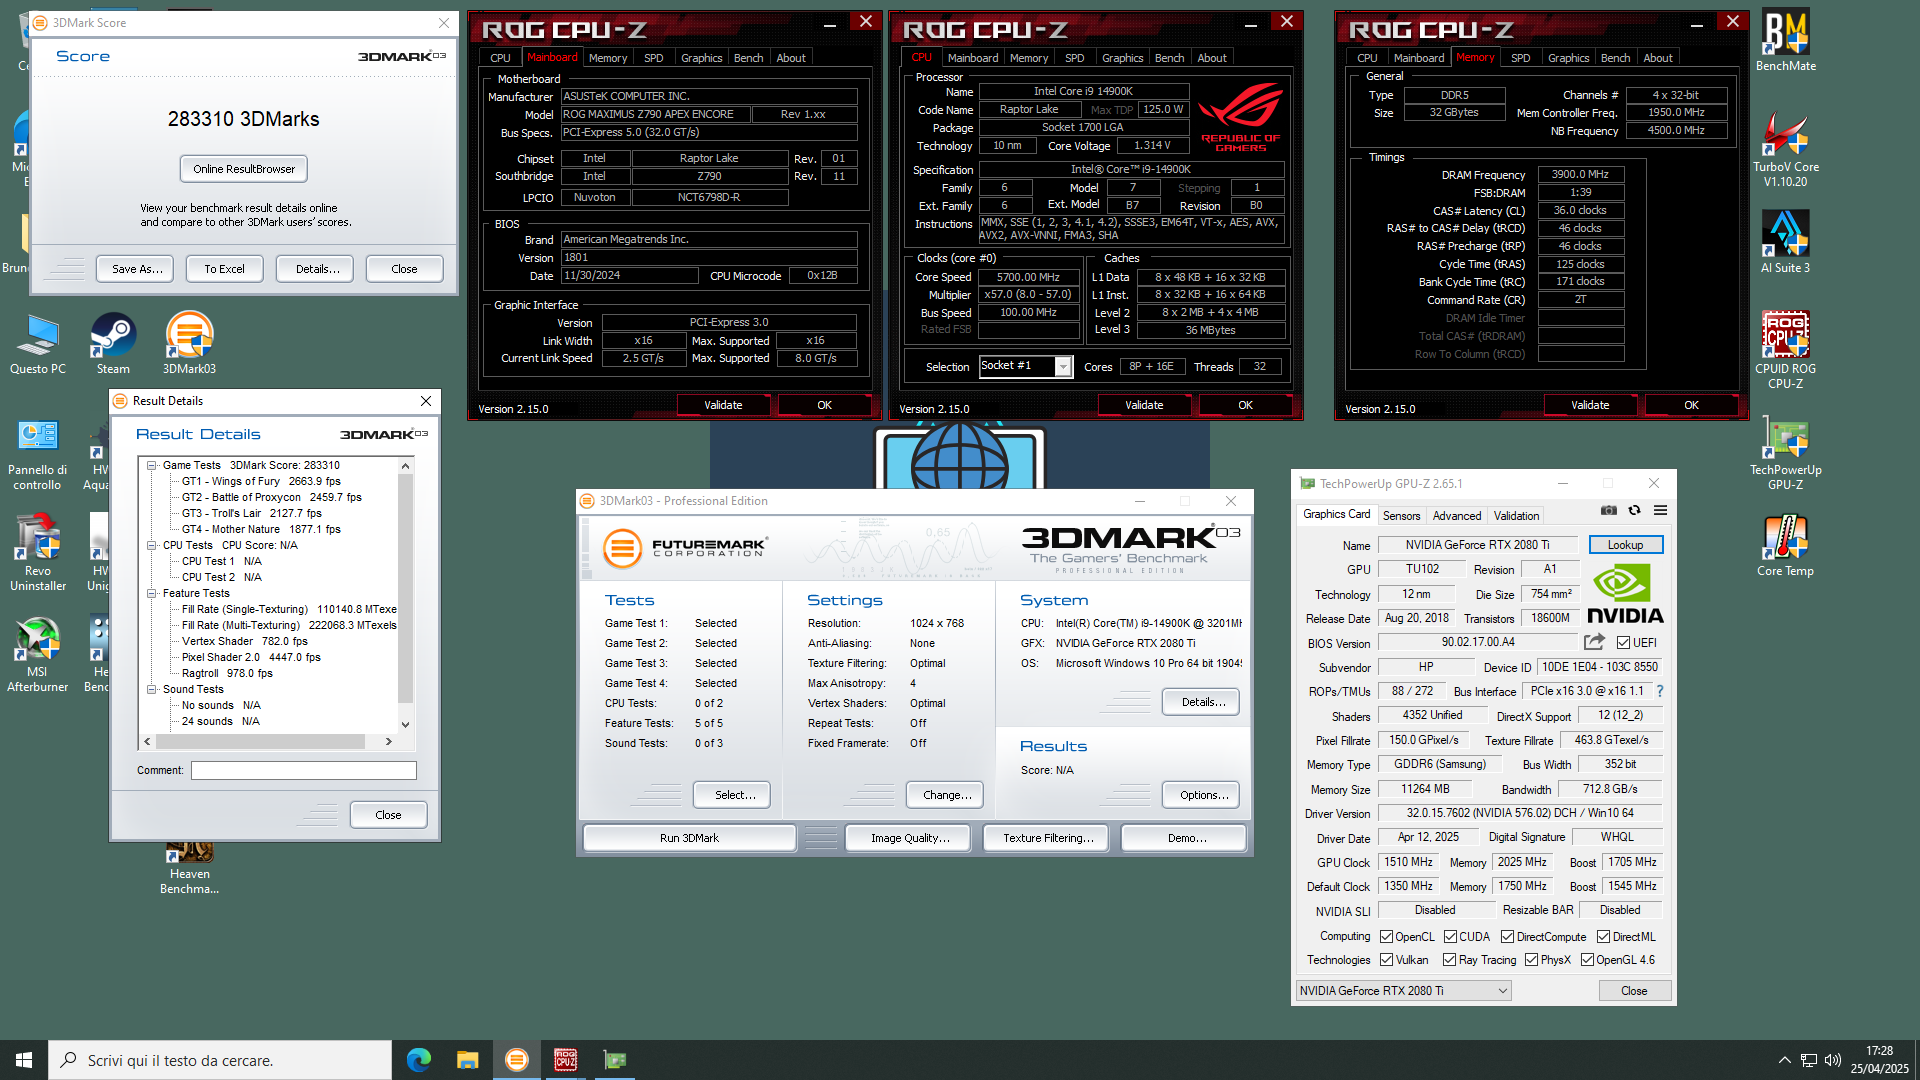The image size is (1920, 1080).
Task: Collapse the Sound Tests tree node
Action: click(152, 690)
